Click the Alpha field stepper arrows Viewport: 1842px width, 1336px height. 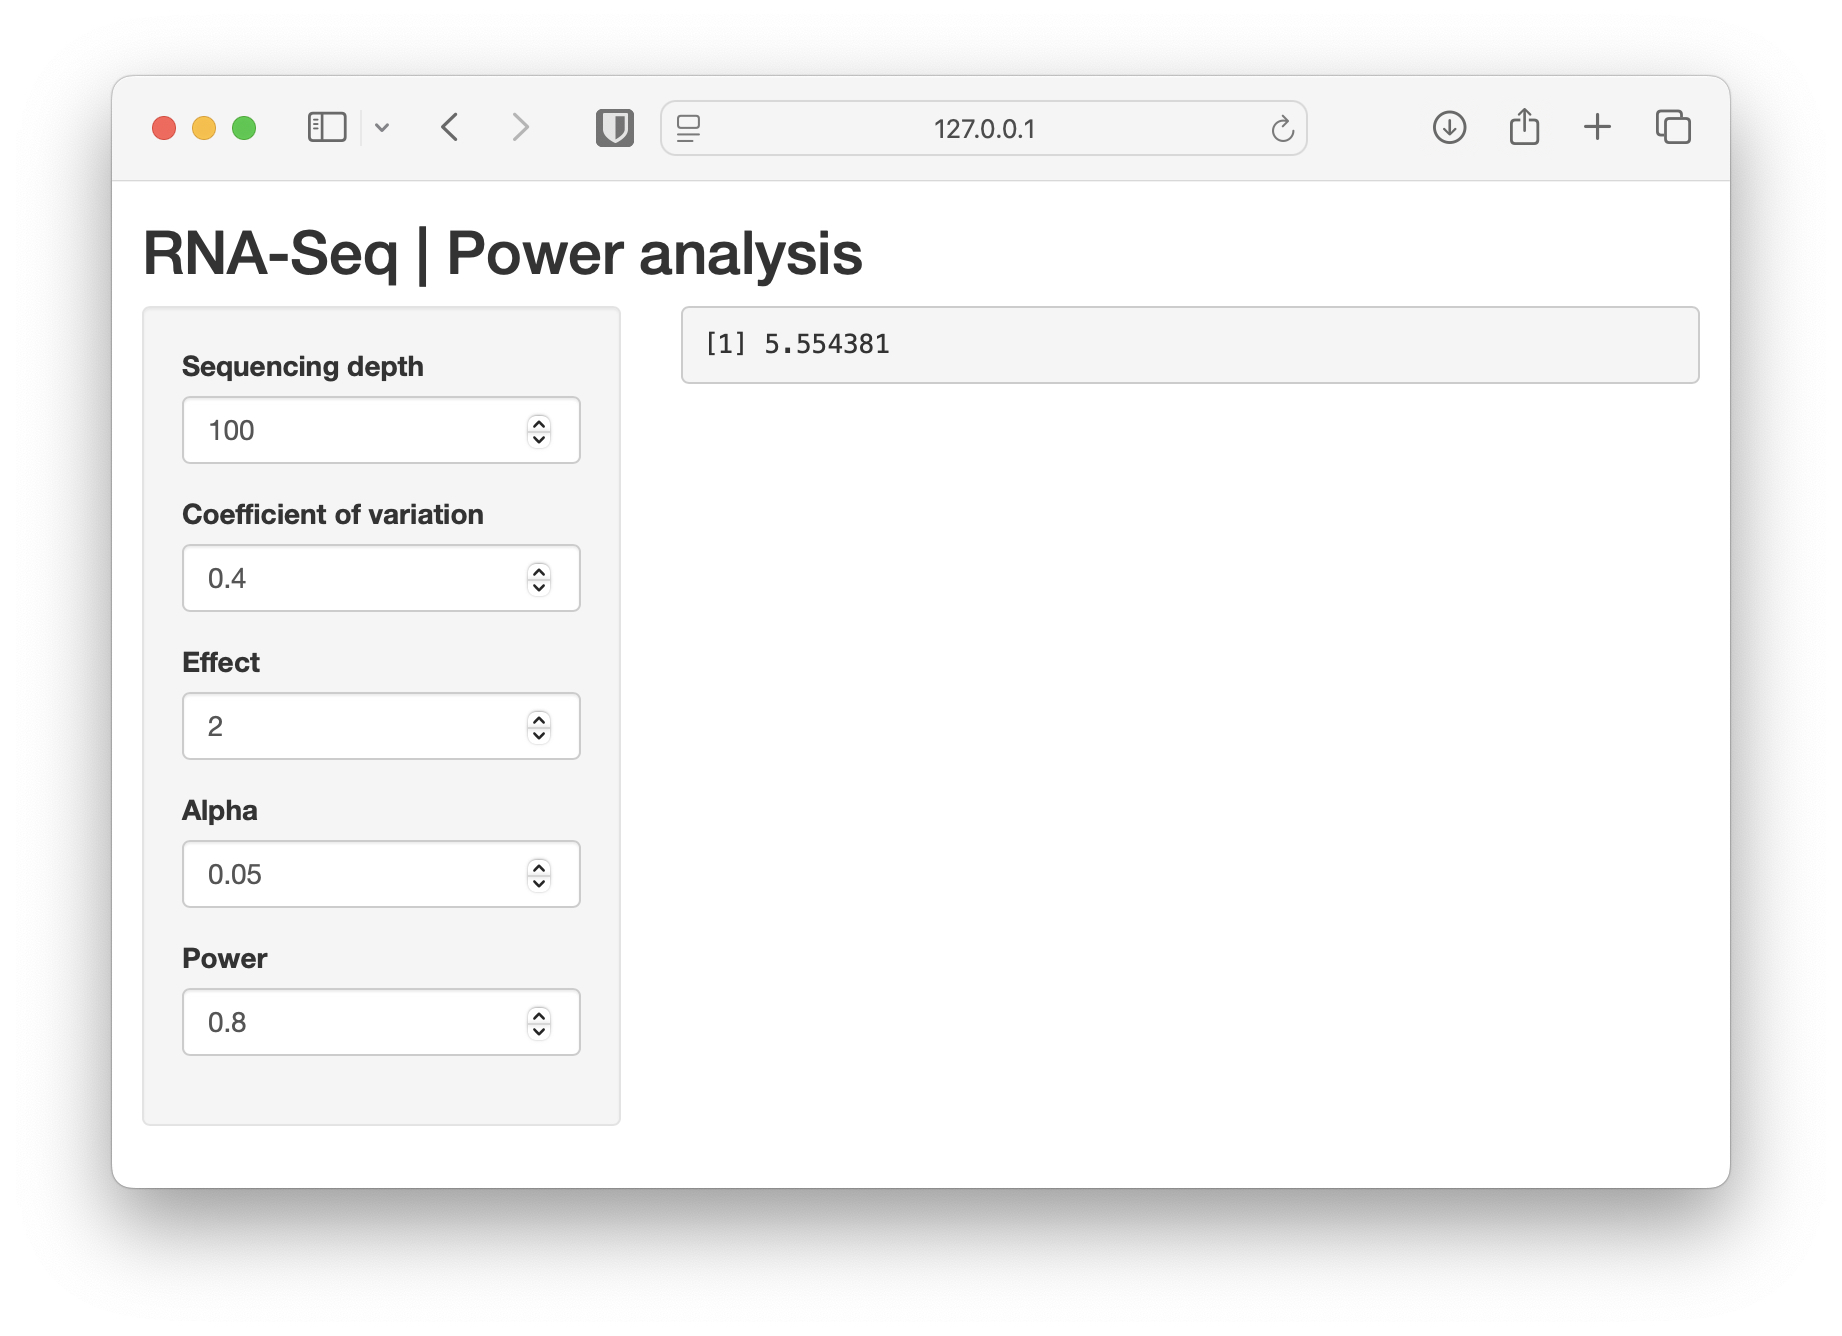[539, 875]
